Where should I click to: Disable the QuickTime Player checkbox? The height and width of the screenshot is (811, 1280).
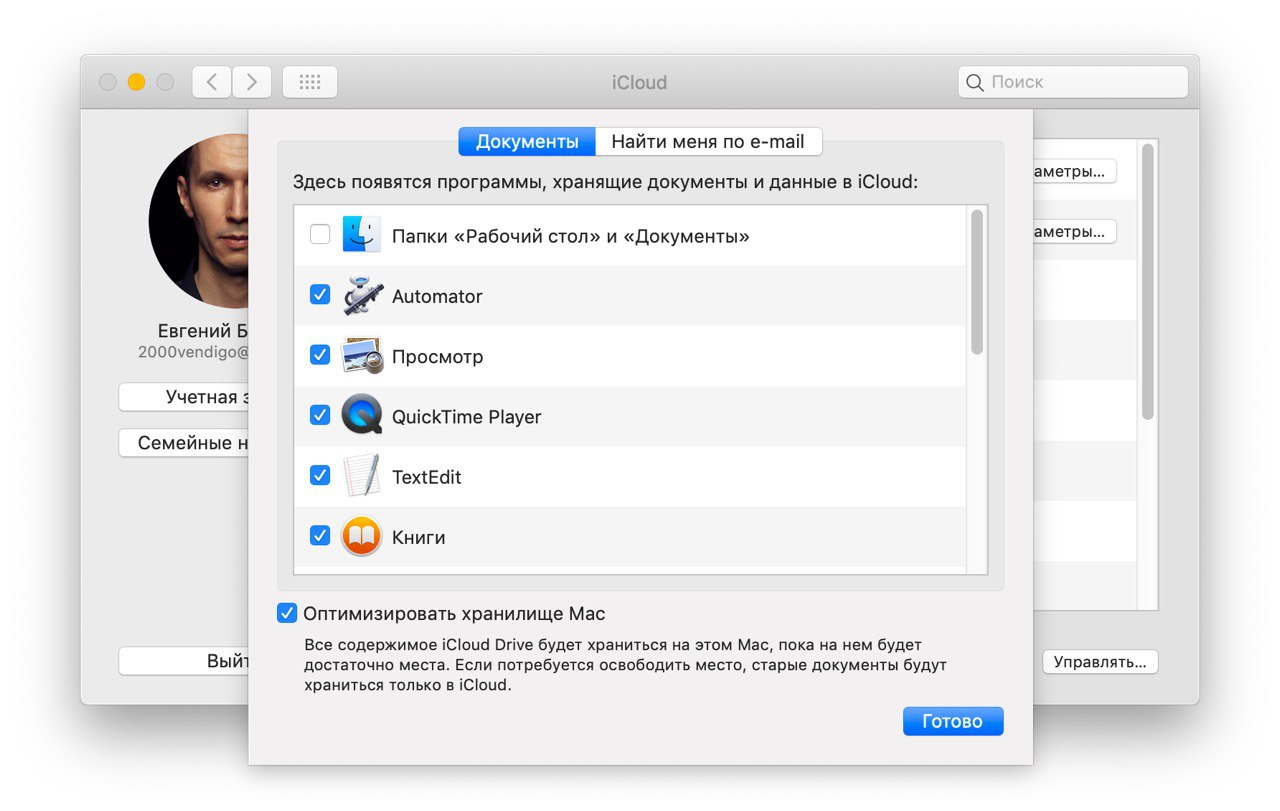(x=320, y=415)
